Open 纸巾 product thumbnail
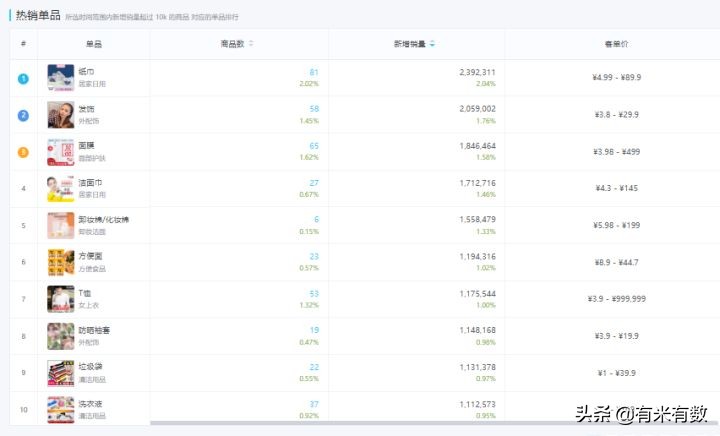The height and width of the screenshot is (436, 720). [61, 78]
